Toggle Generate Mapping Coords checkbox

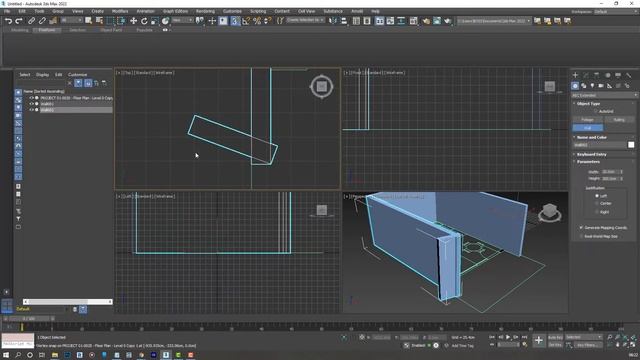[581, 227]
